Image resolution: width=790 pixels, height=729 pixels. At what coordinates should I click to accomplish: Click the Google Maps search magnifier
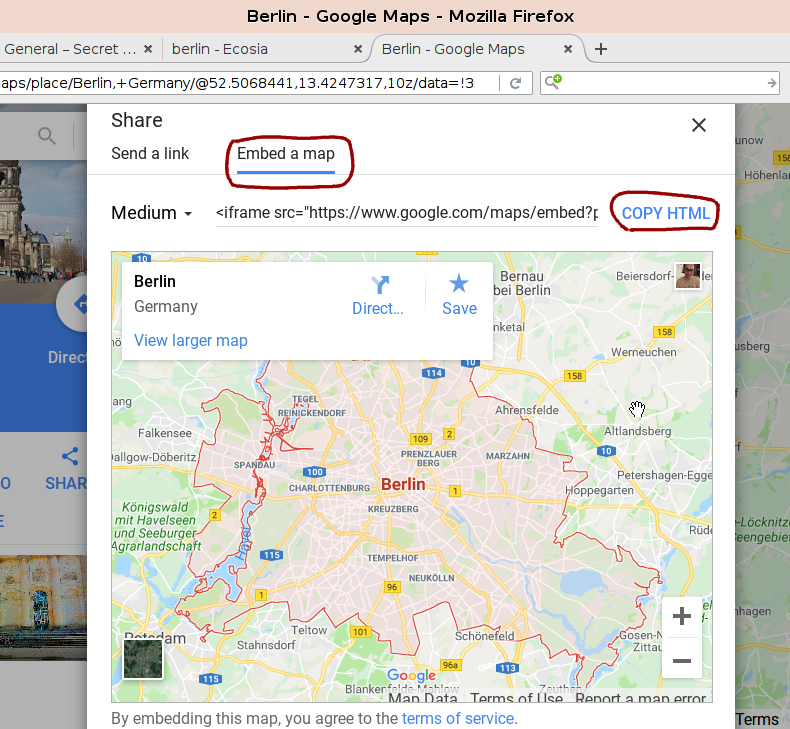[x=47, y=136]
